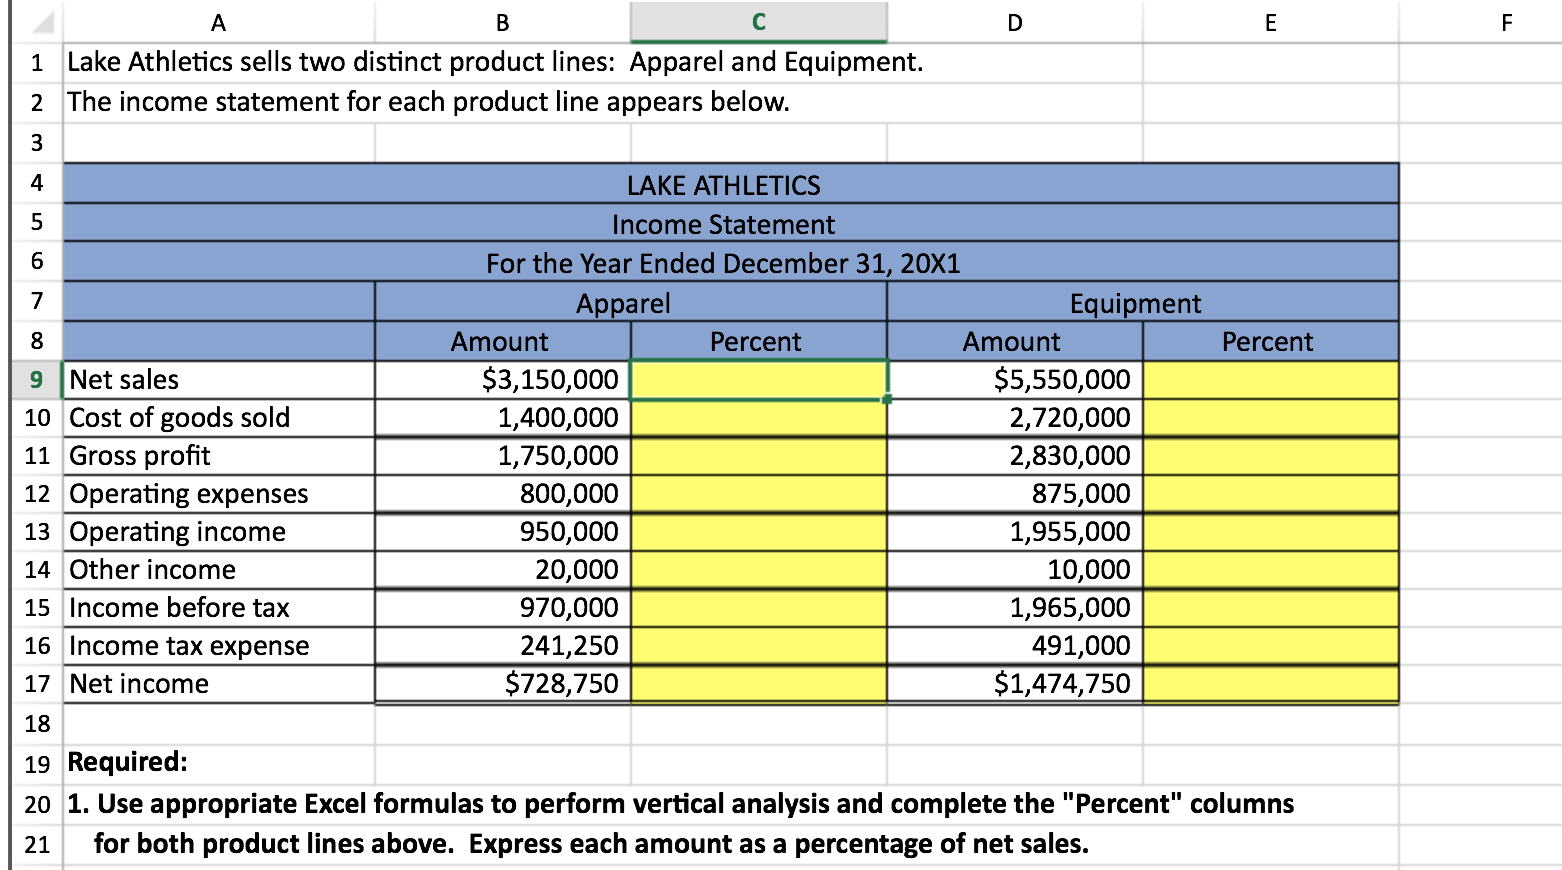Select the Gross profit label cell
This screenshot has width=1562, height=870.
click(x=219, y=456)
